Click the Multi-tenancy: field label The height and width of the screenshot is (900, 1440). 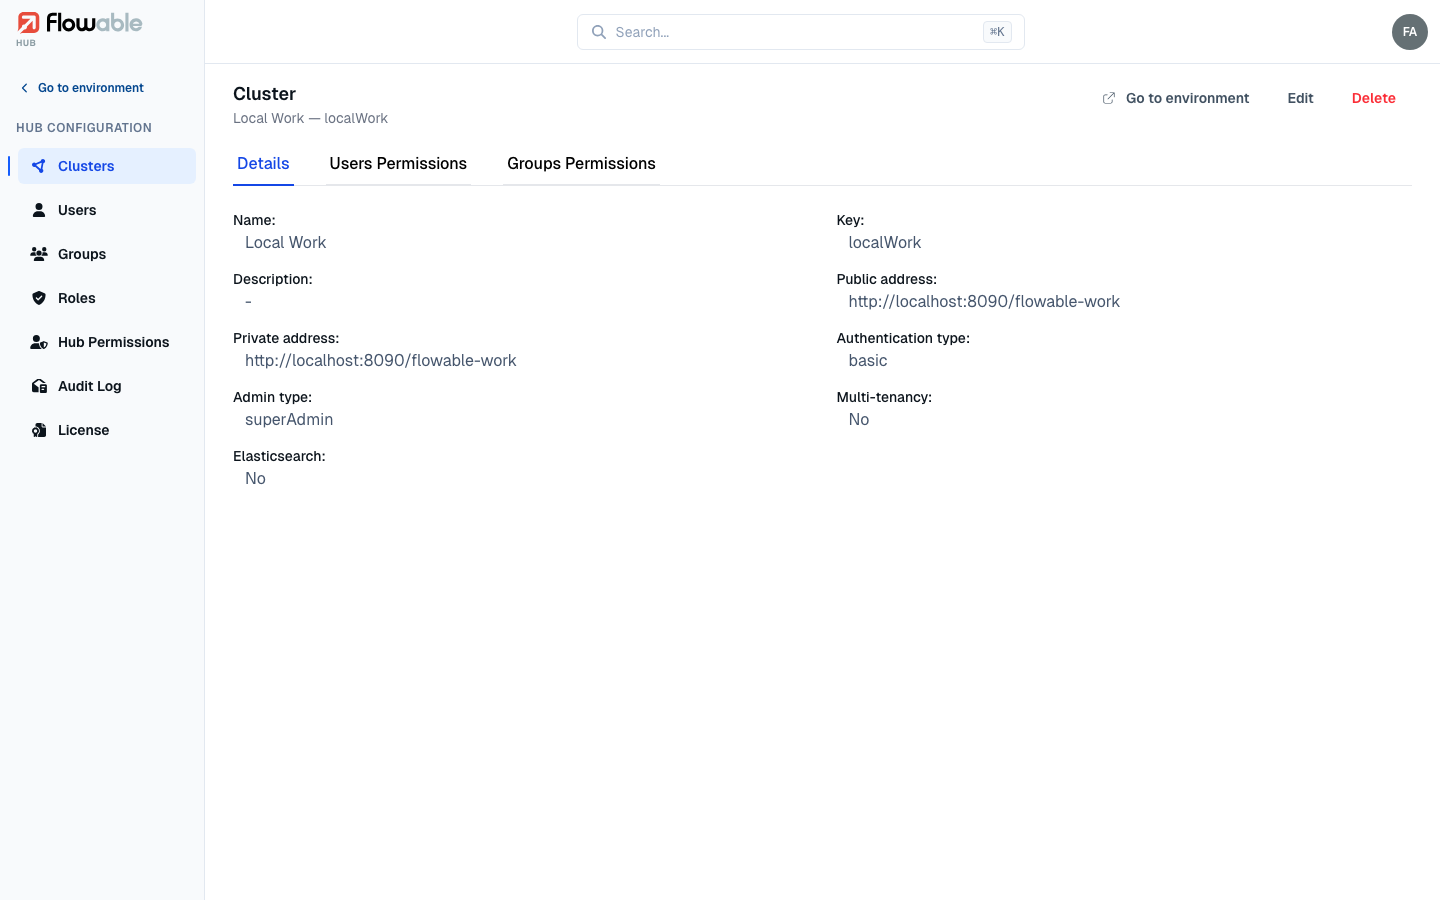point(884,397)
